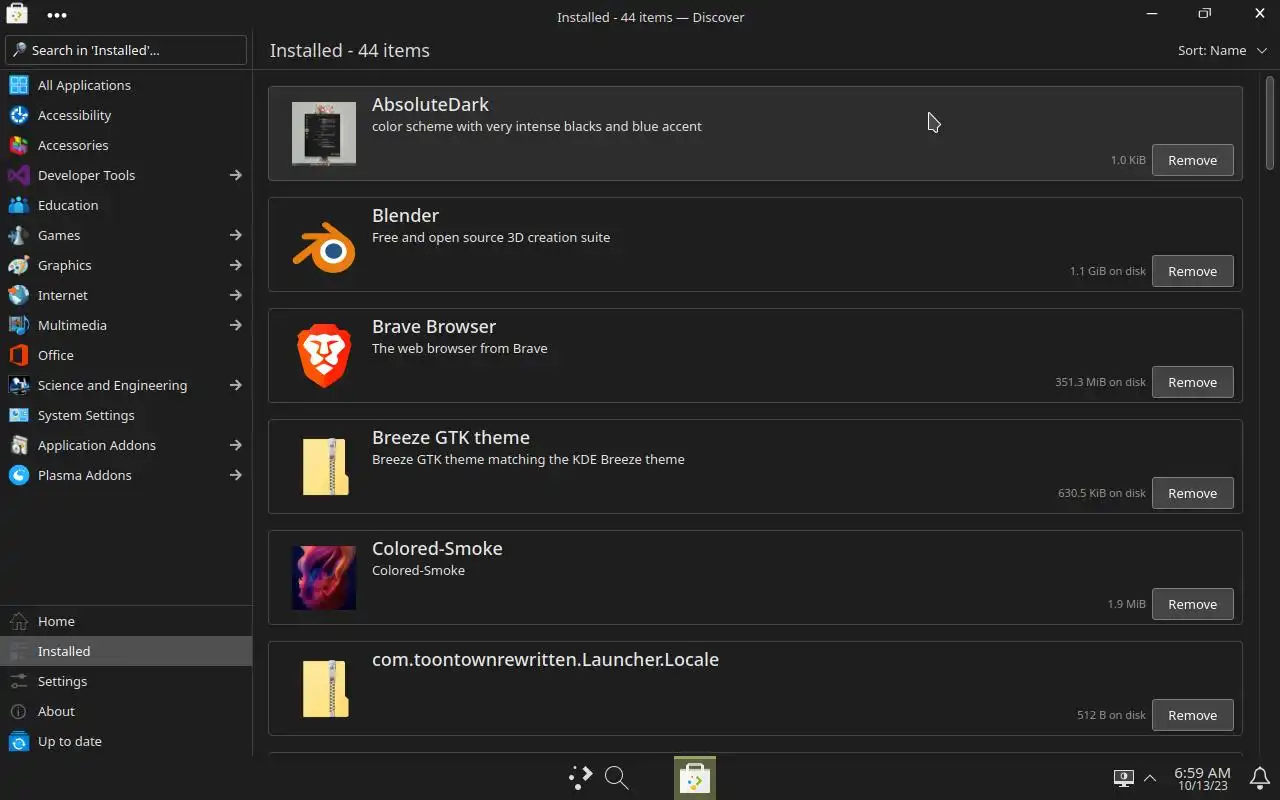Open the AbsoluteDark preview thumbnail
The height and width of the screenshot is (800, 1280).
pos(324,134)
